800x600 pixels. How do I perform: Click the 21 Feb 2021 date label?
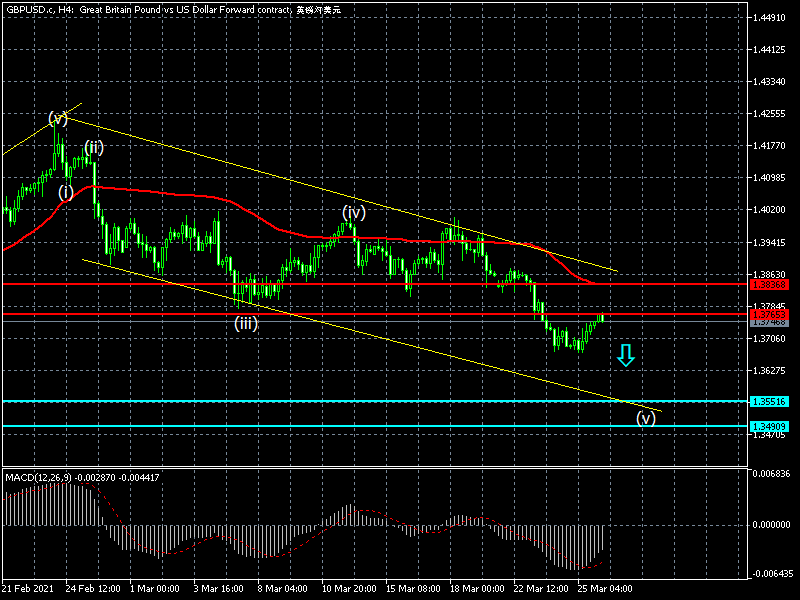click(x=27, y=588)
